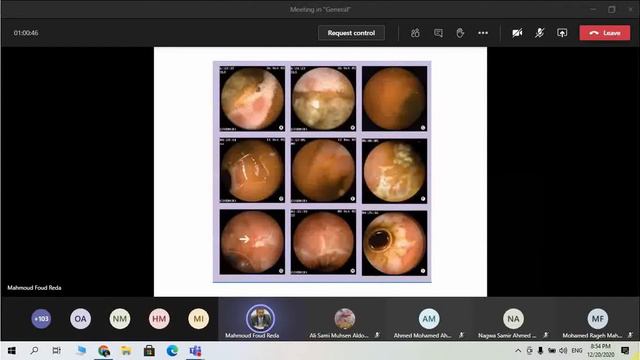Open the share content tray
Image resolution: width=640 pixels, height=360 pixels.
[x=562, y=33]
